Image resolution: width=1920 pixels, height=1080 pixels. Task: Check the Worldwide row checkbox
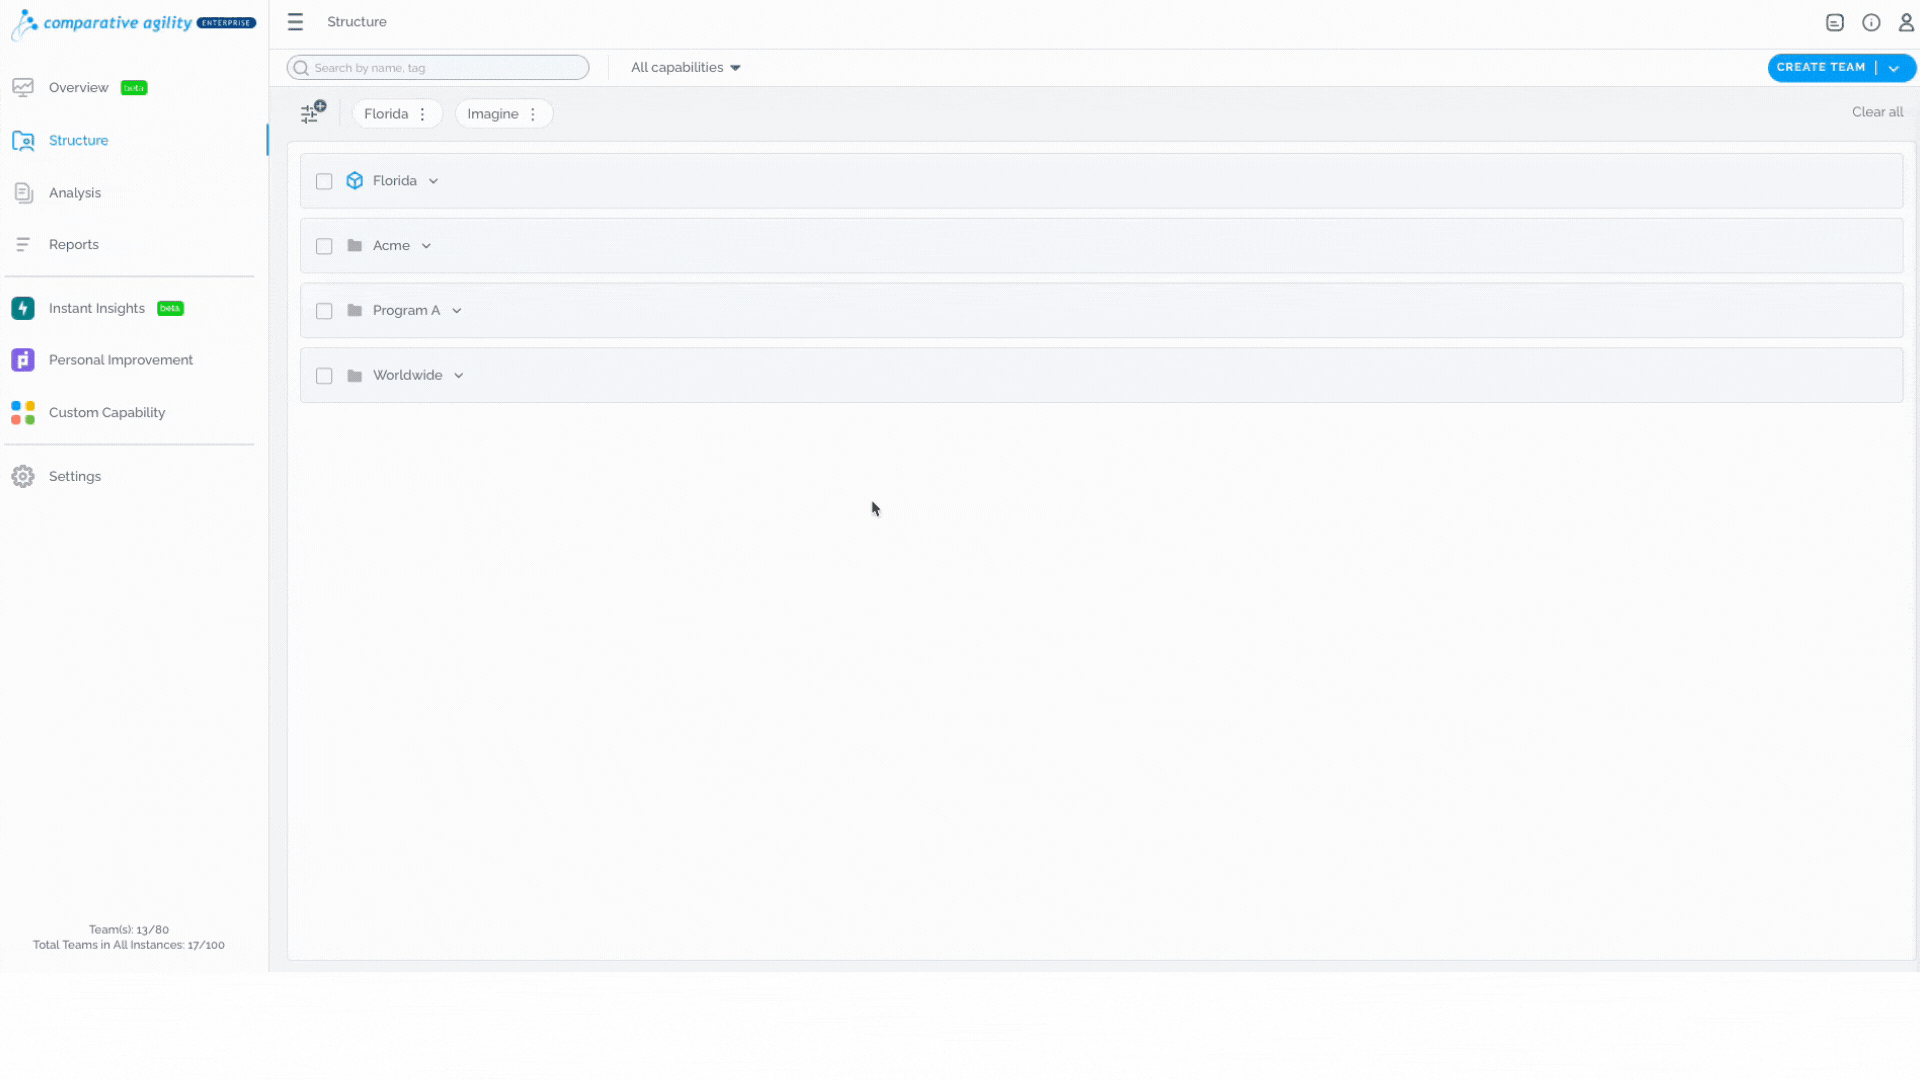324,377
